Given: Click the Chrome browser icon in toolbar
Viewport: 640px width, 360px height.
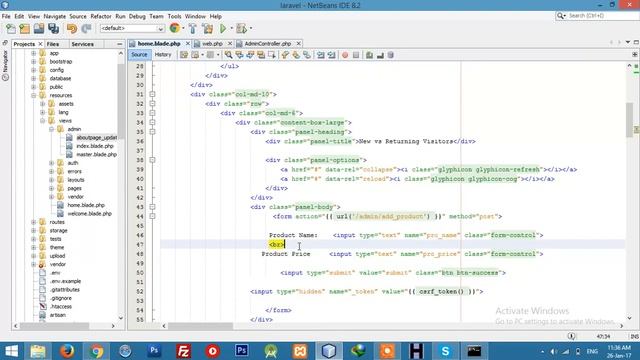Looking at the screenshot, I should tap(175, 28).
